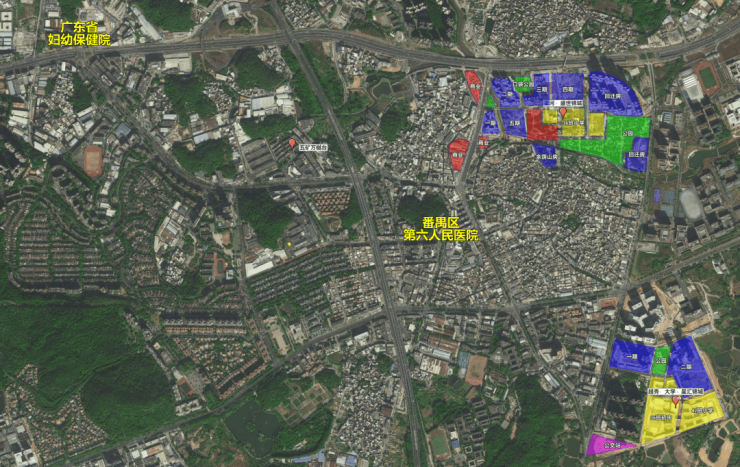Select the 五矿万樾台 white label

tap(313, 148)
